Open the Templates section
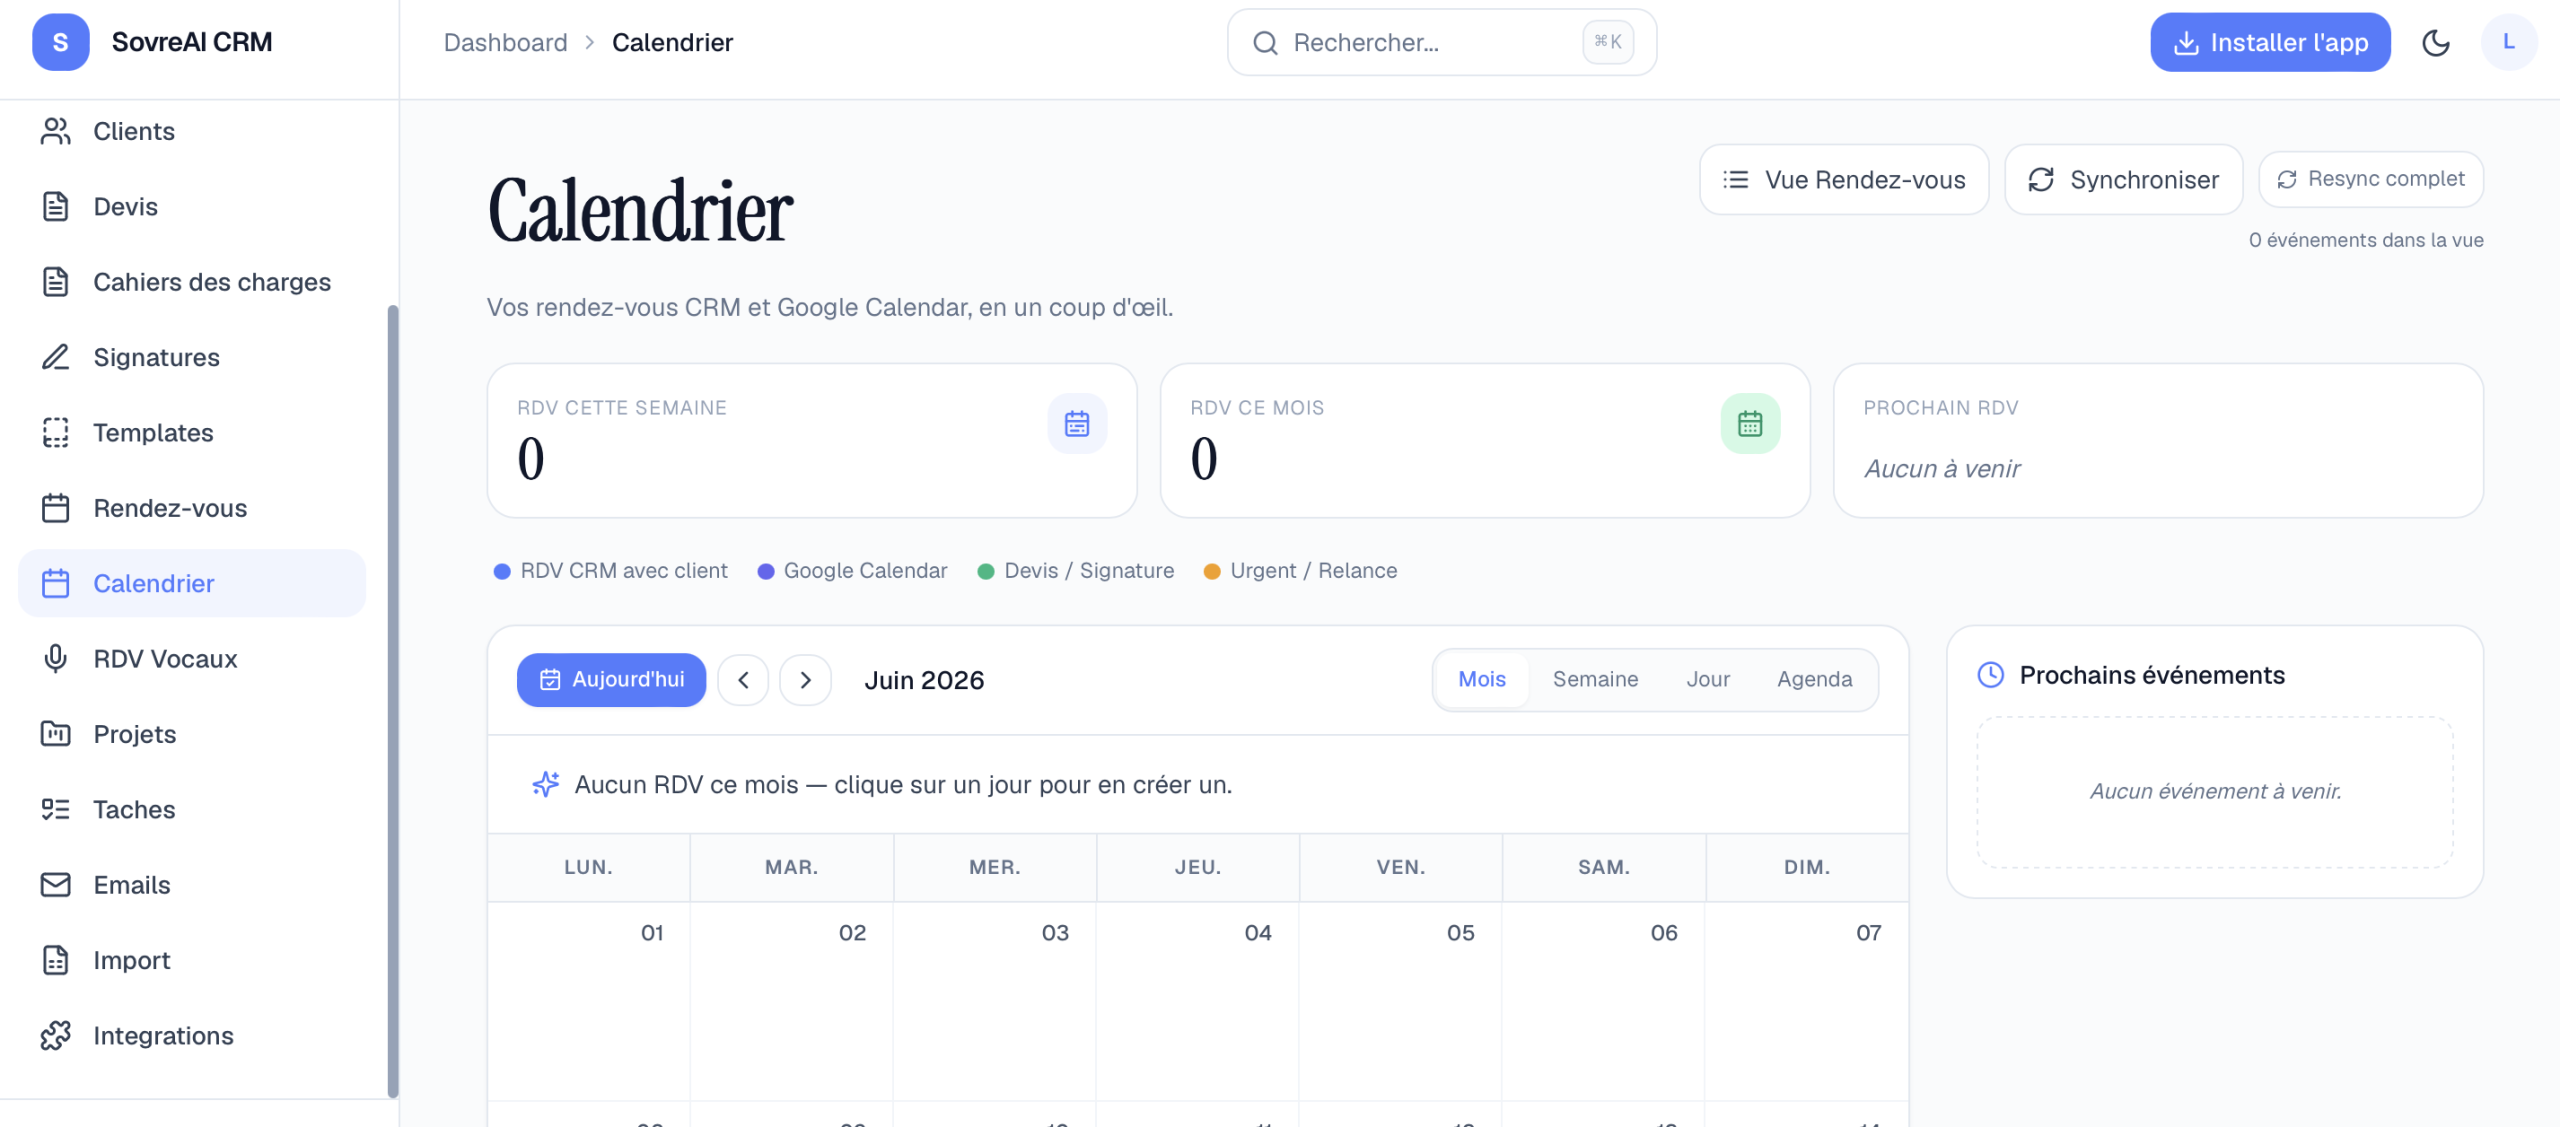Screen dimensions: 2560x1127 (192, 433)
